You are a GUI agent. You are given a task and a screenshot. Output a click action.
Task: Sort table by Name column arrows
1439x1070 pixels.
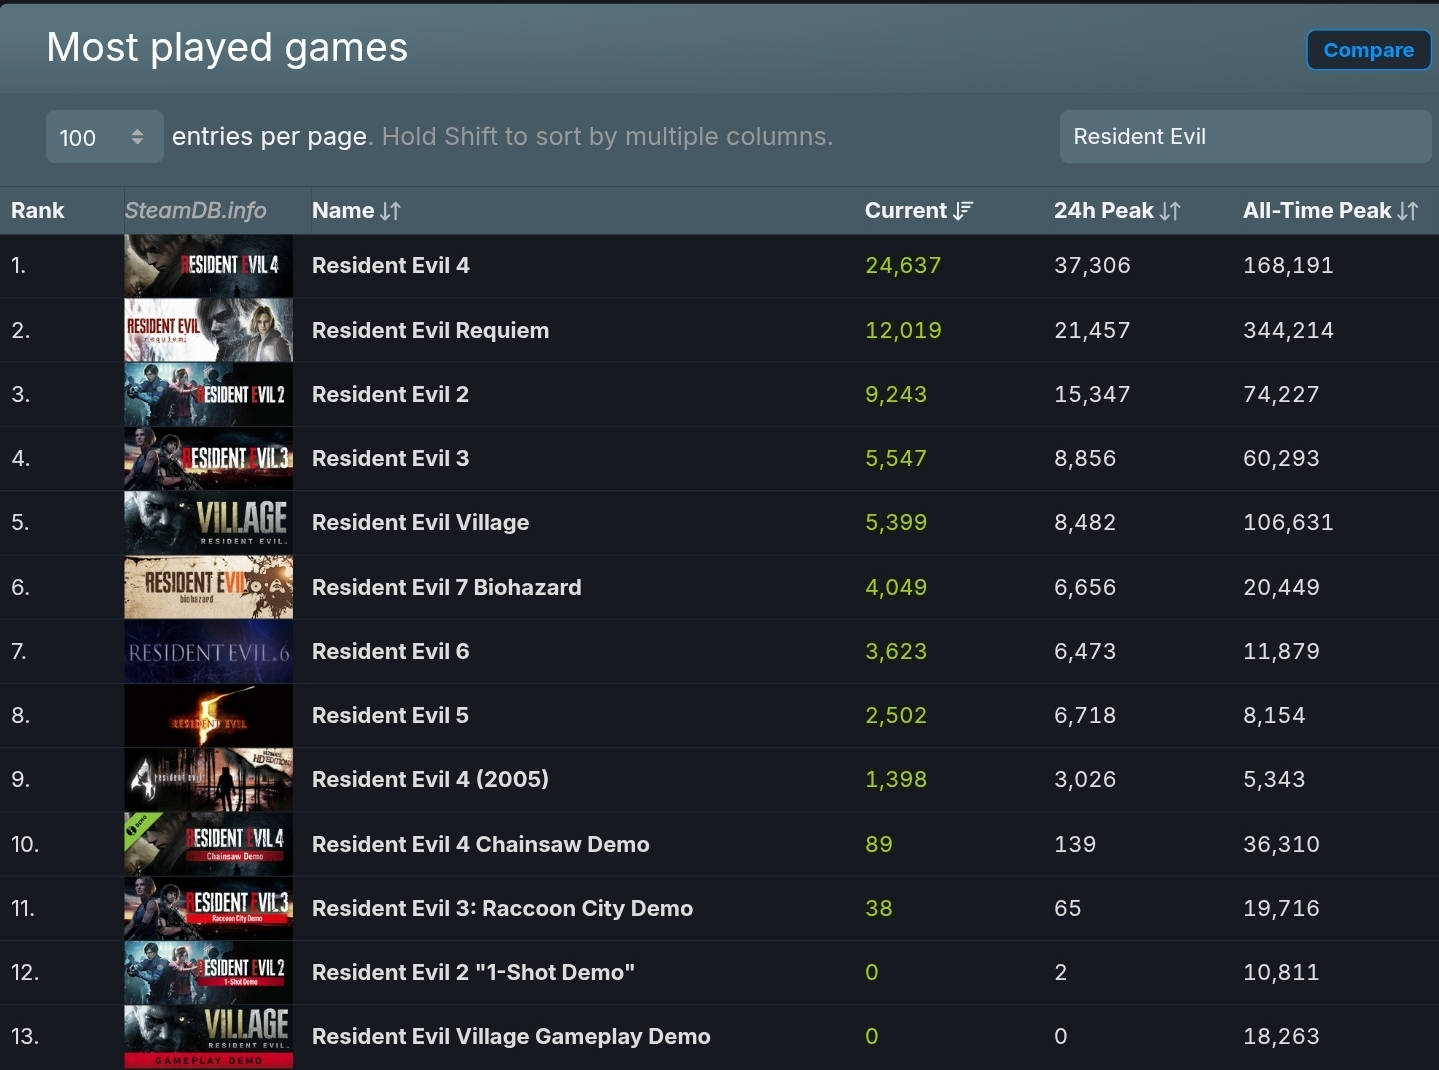click(390, 211)
